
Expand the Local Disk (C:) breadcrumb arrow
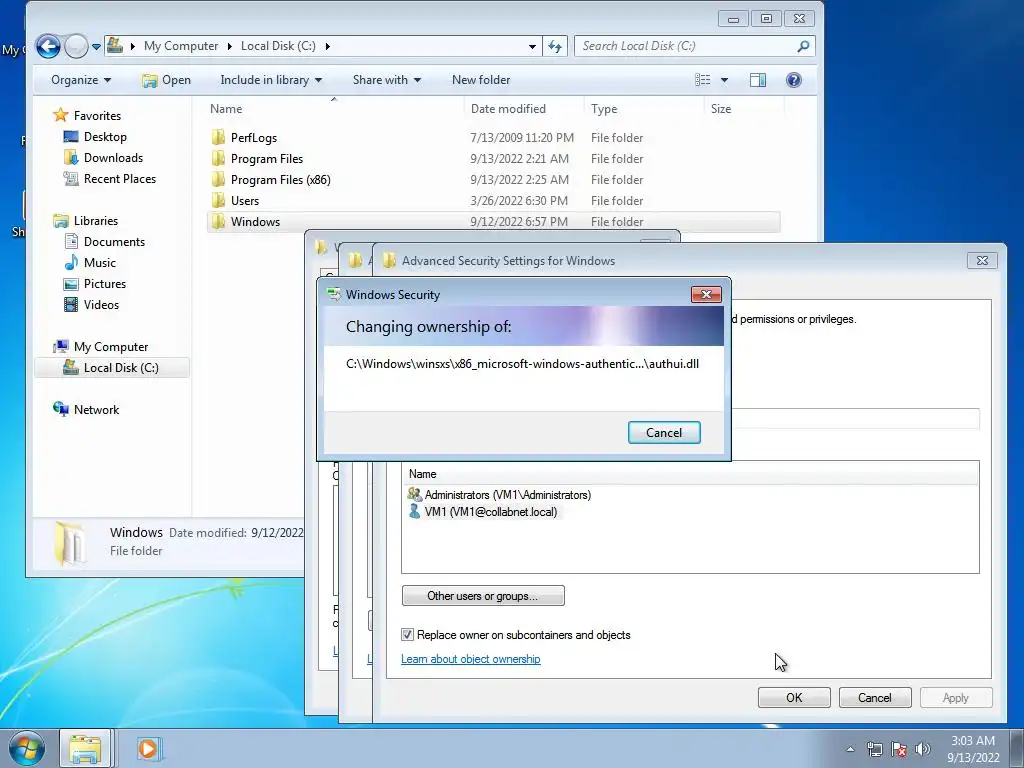tap(327, 46)
